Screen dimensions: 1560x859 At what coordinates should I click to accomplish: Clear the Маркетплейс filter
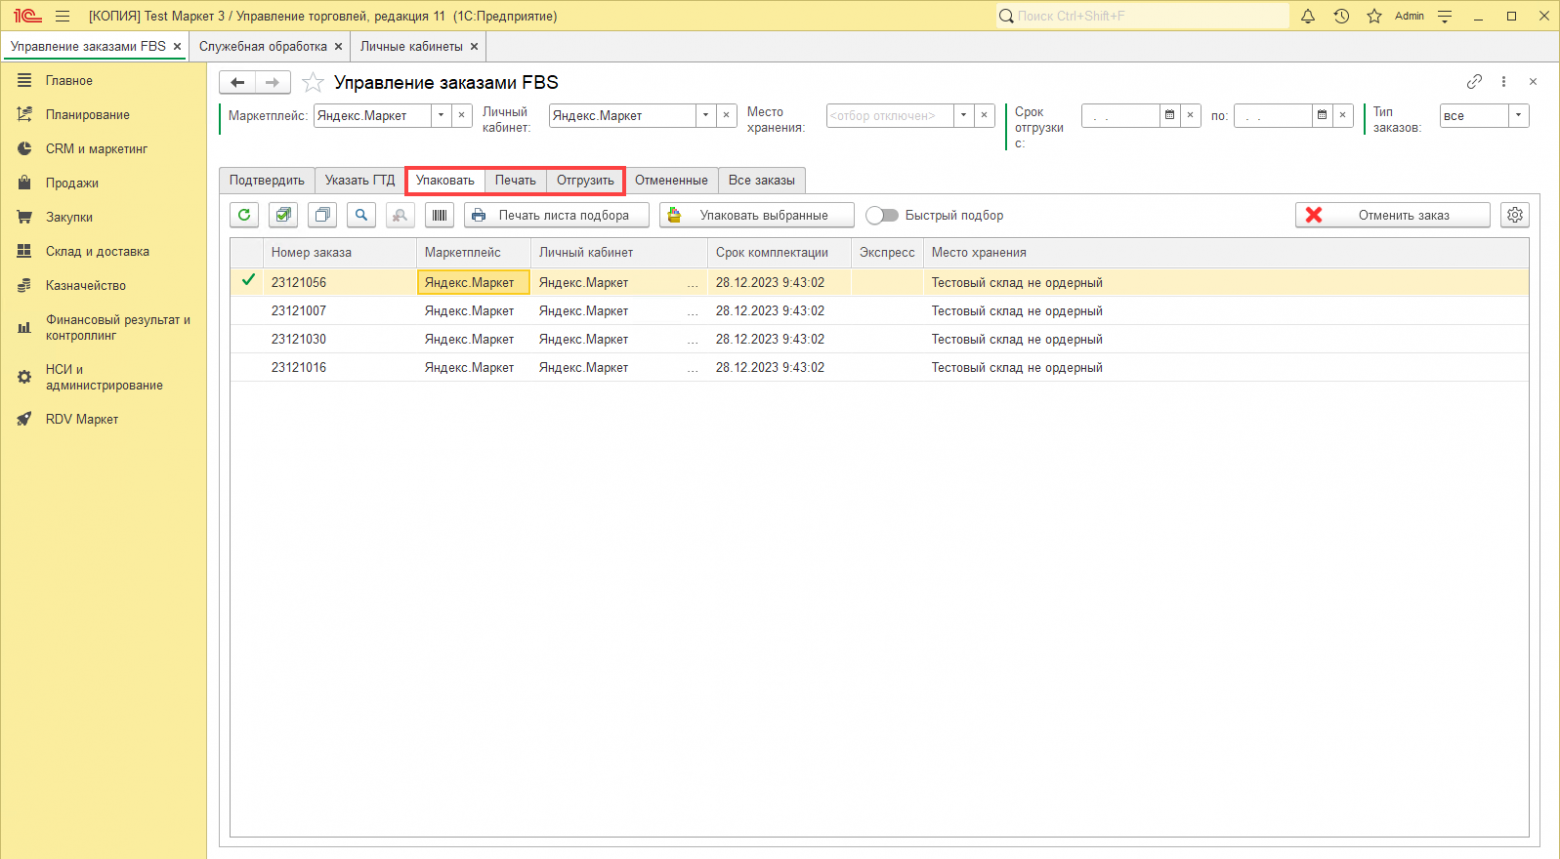462,115
